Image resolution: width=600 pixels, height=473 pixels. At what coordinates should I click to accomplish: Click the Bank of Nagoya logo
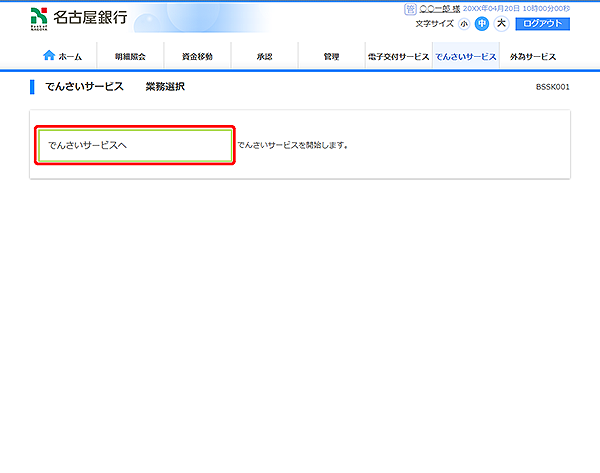pos(80,17)
